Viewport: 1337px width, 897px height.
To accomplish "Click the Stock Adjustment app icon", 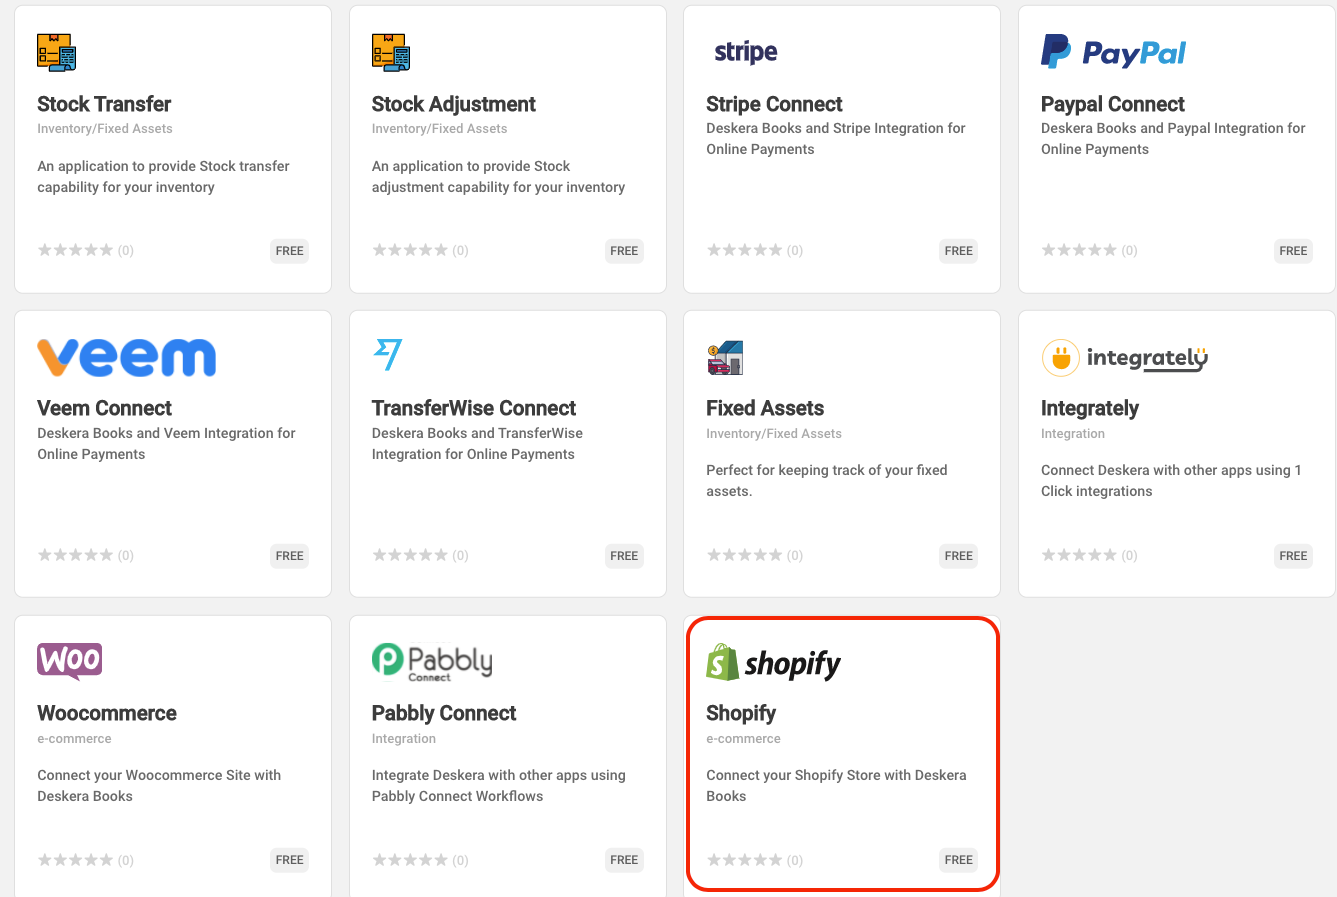I will point(391,52).
